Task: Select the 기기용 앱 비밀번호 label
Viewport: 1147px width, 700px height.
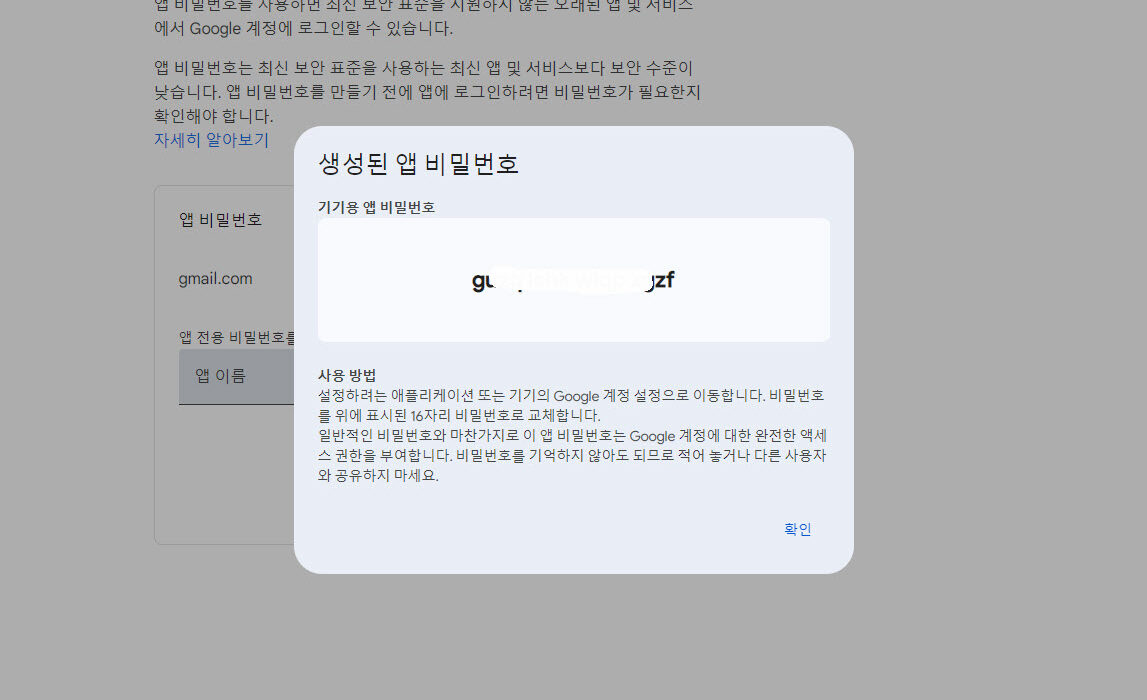Action: click(376, 207)
